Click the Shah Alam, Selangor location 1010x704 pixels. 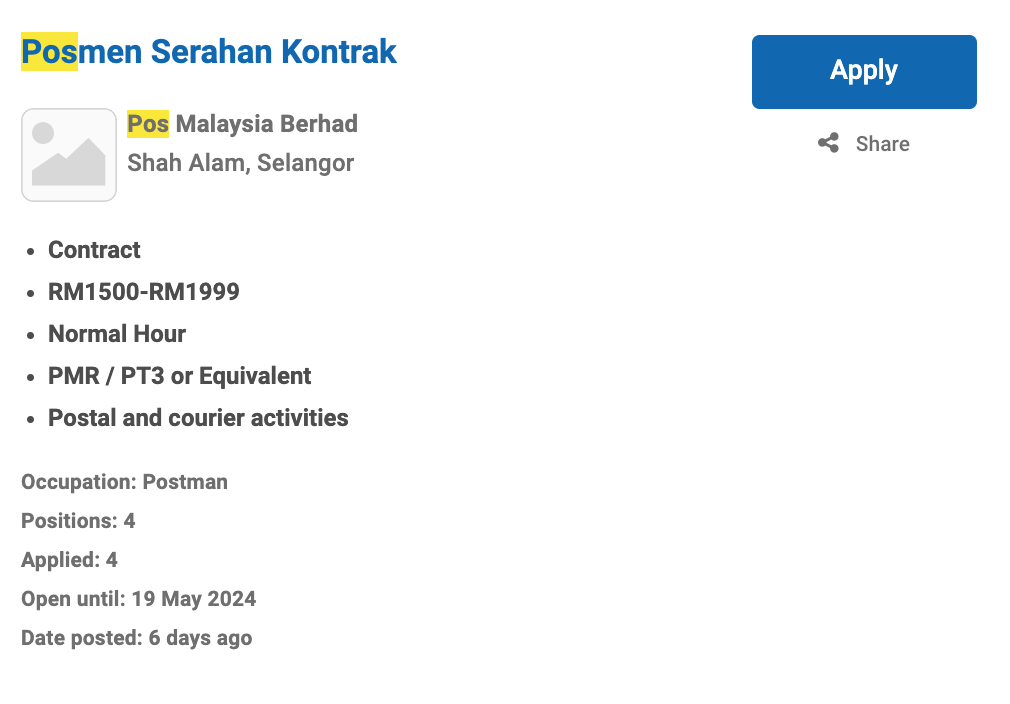click(240, 163)
